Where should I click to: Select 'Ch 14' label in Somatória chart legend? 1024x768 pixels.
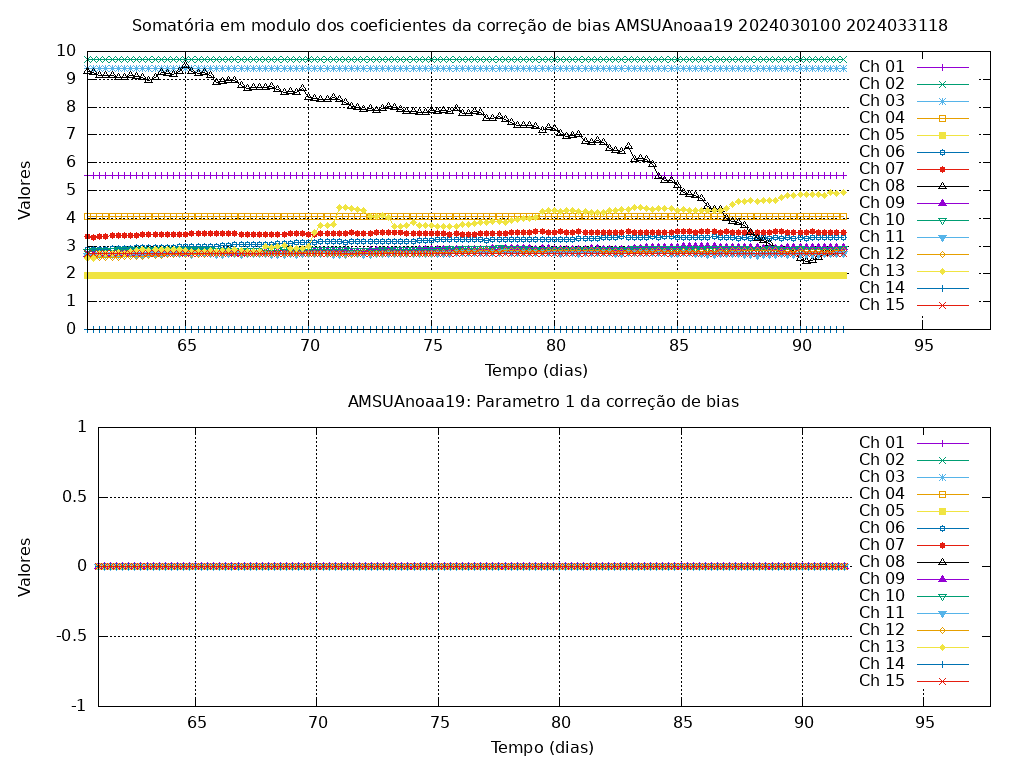(x=882, y=287)
